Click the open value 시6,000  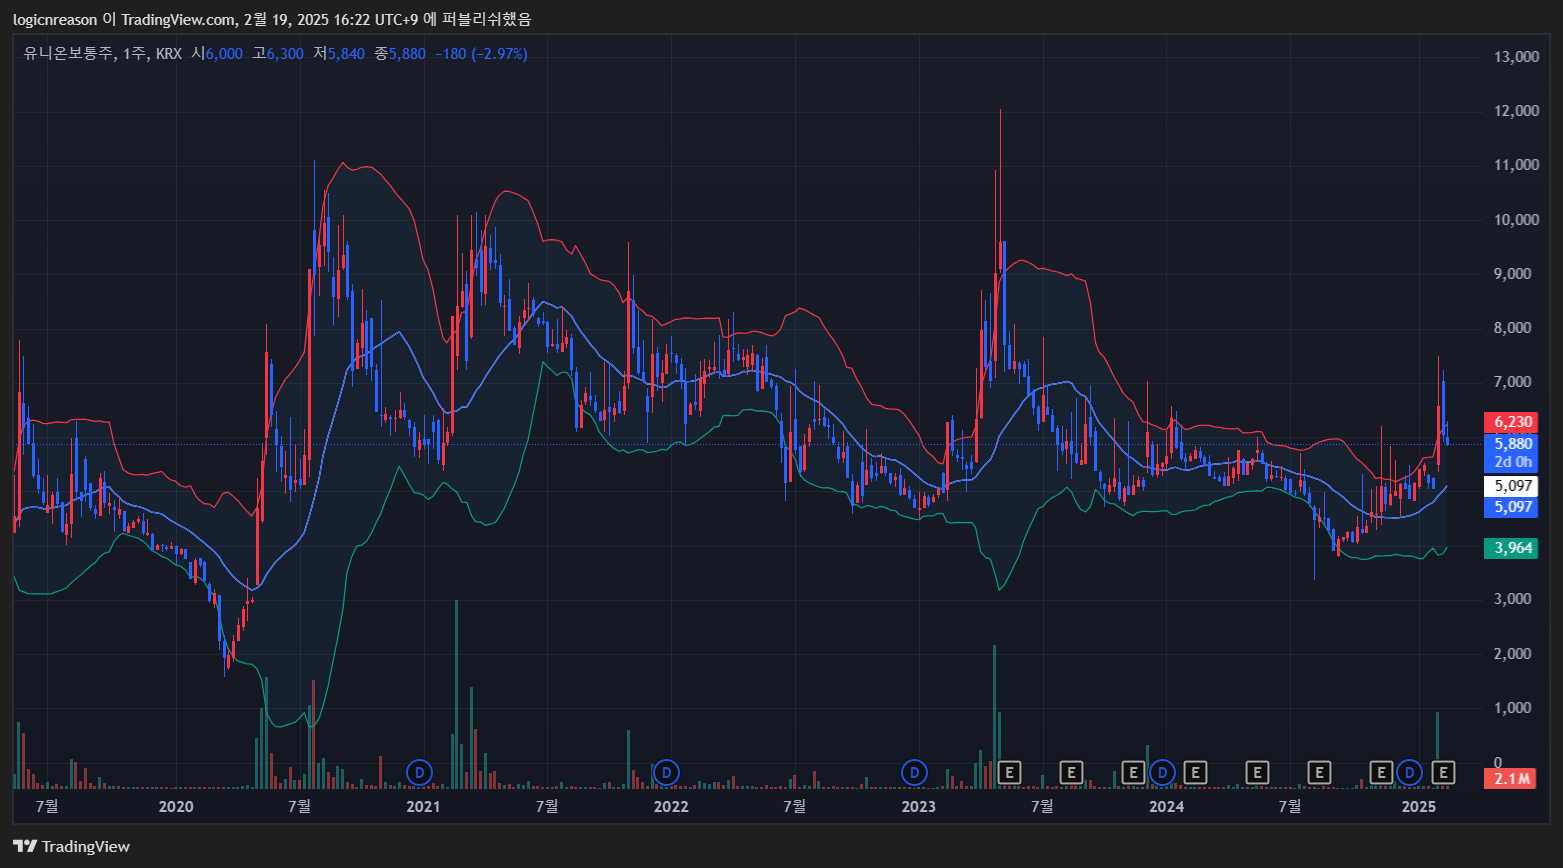[x=217, y=53]
